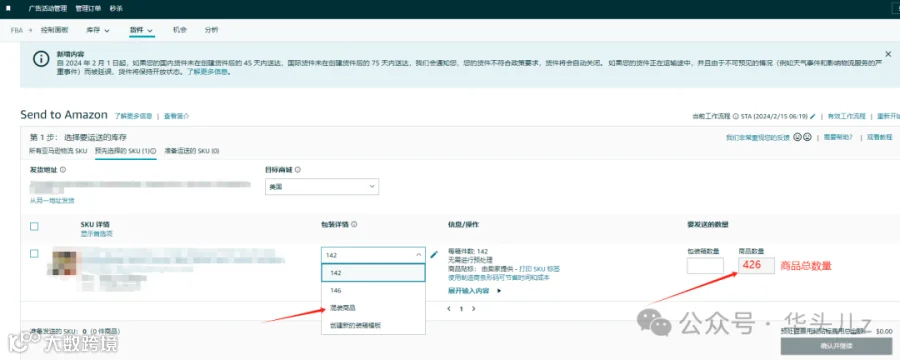900x360 pixels.
Task: Go to next page using right chevron
Action: (x=474, y=309)
